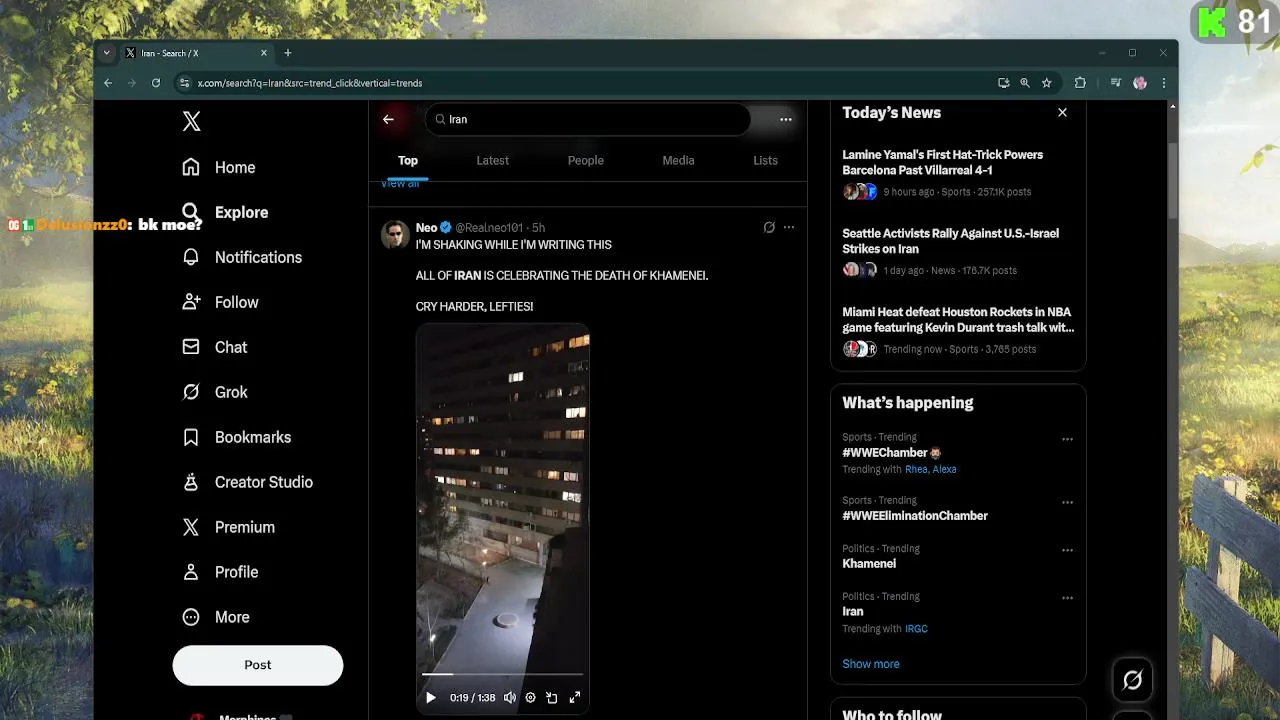Click the Iran search input field
1280x720 pixels.
588,119
